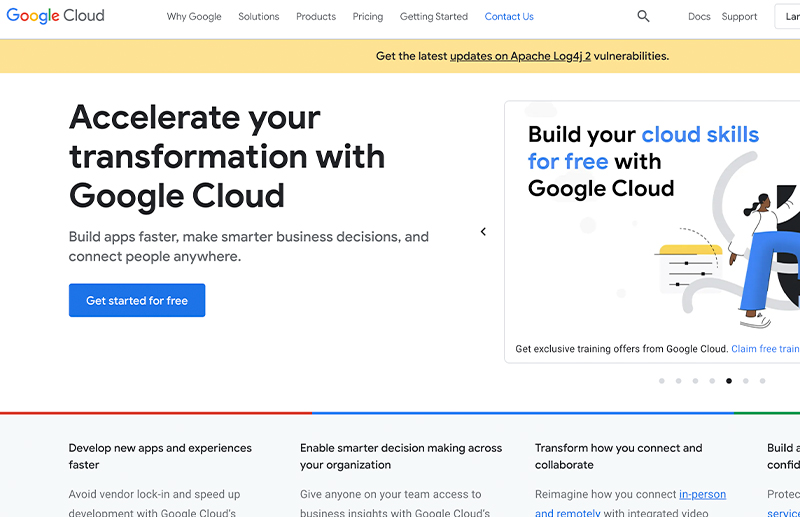Select the third carousel dot
The image size is (800, 517).
695,381
